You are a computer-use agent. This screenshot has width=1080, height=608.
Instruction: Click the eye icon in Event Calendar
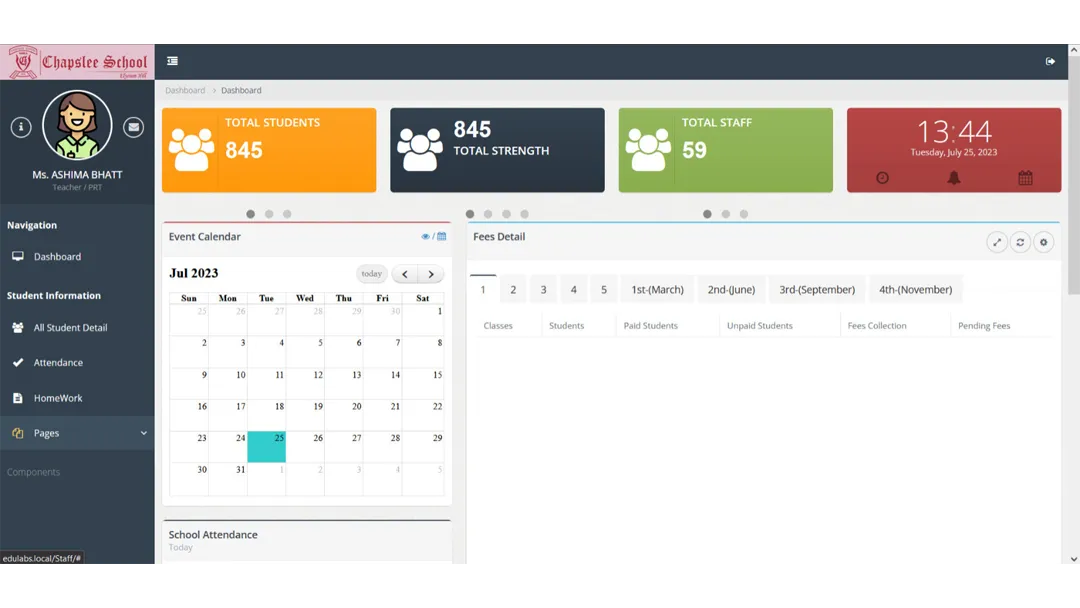425,236
